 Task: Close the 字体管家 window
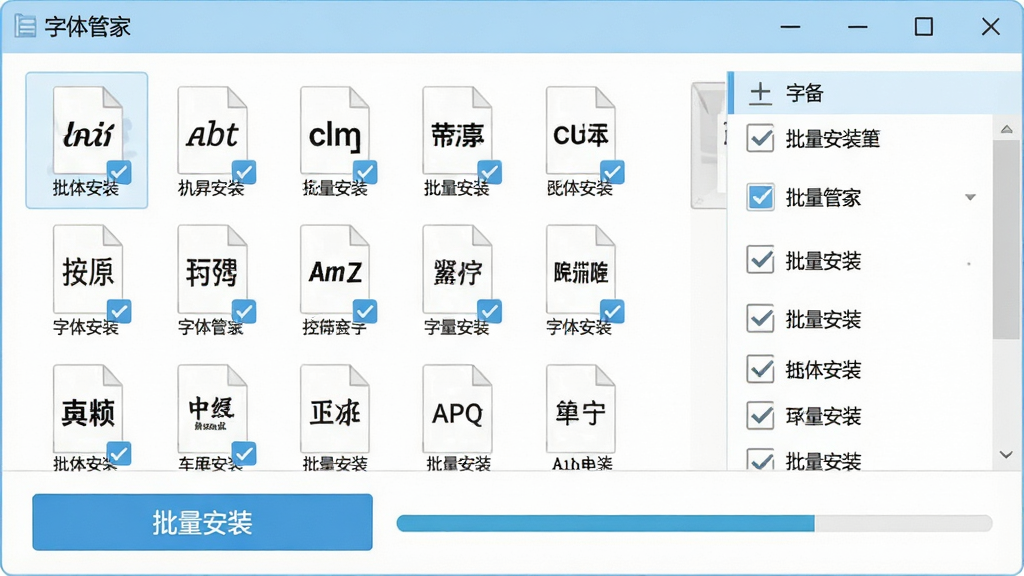(991, 27)
